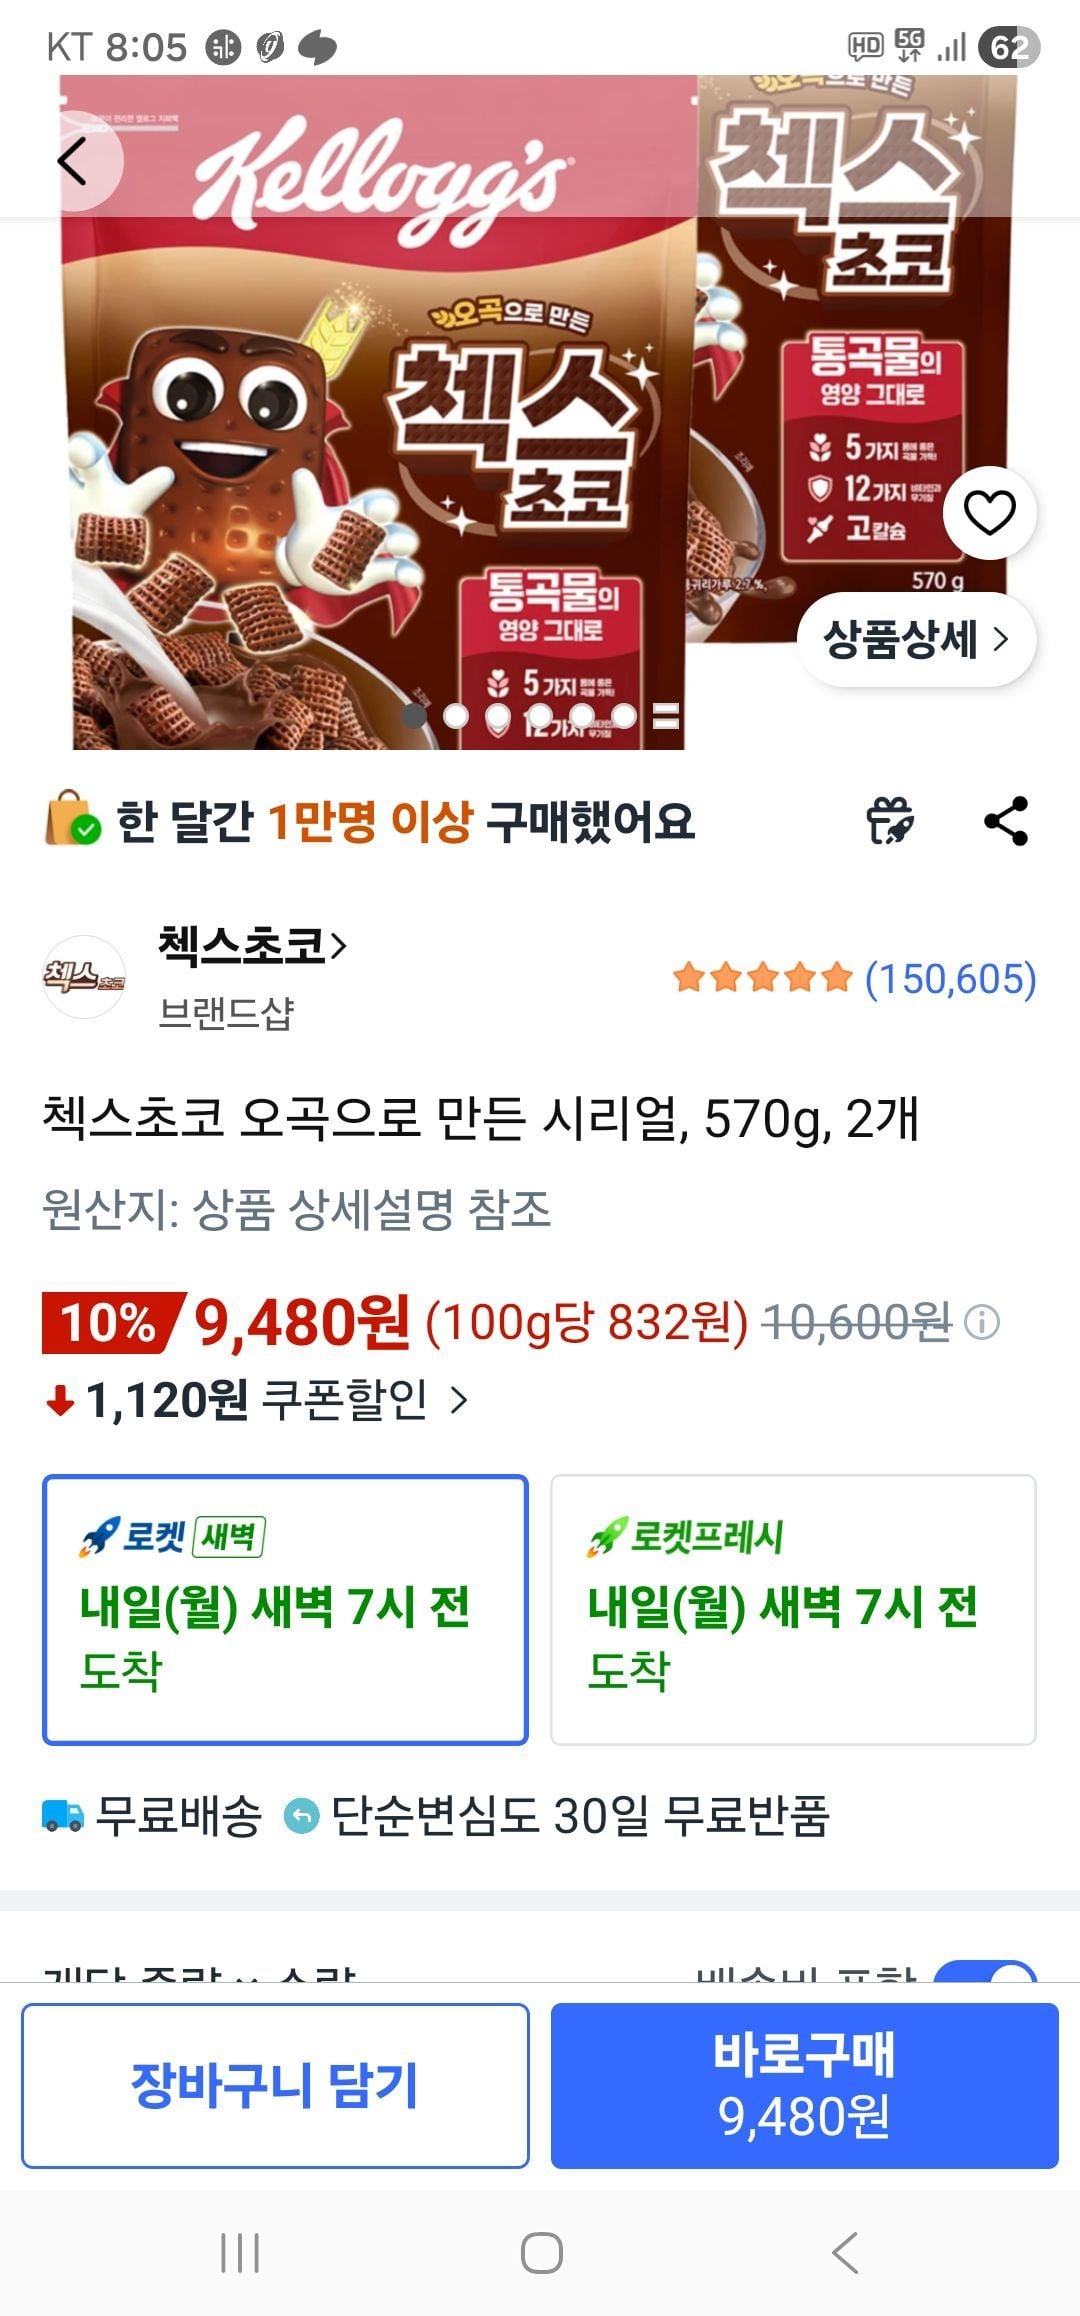Viewport: 1080px width, 2316px height.
Task: Tap Android home navigation button
Action: click(541, 2253)
